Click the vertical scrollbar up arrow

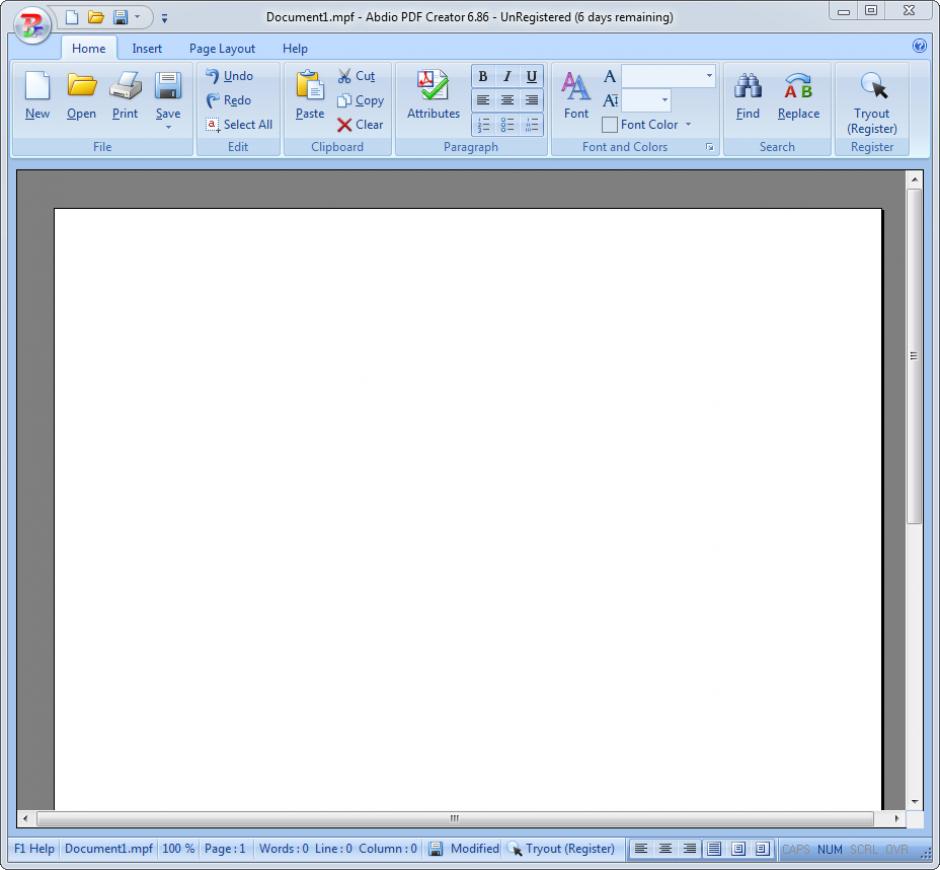(x=914, y=179)
